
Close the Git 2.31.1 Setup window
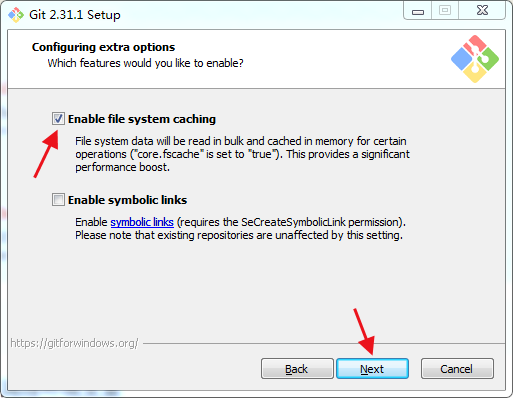pyautogui.click(x=482, y=11)
